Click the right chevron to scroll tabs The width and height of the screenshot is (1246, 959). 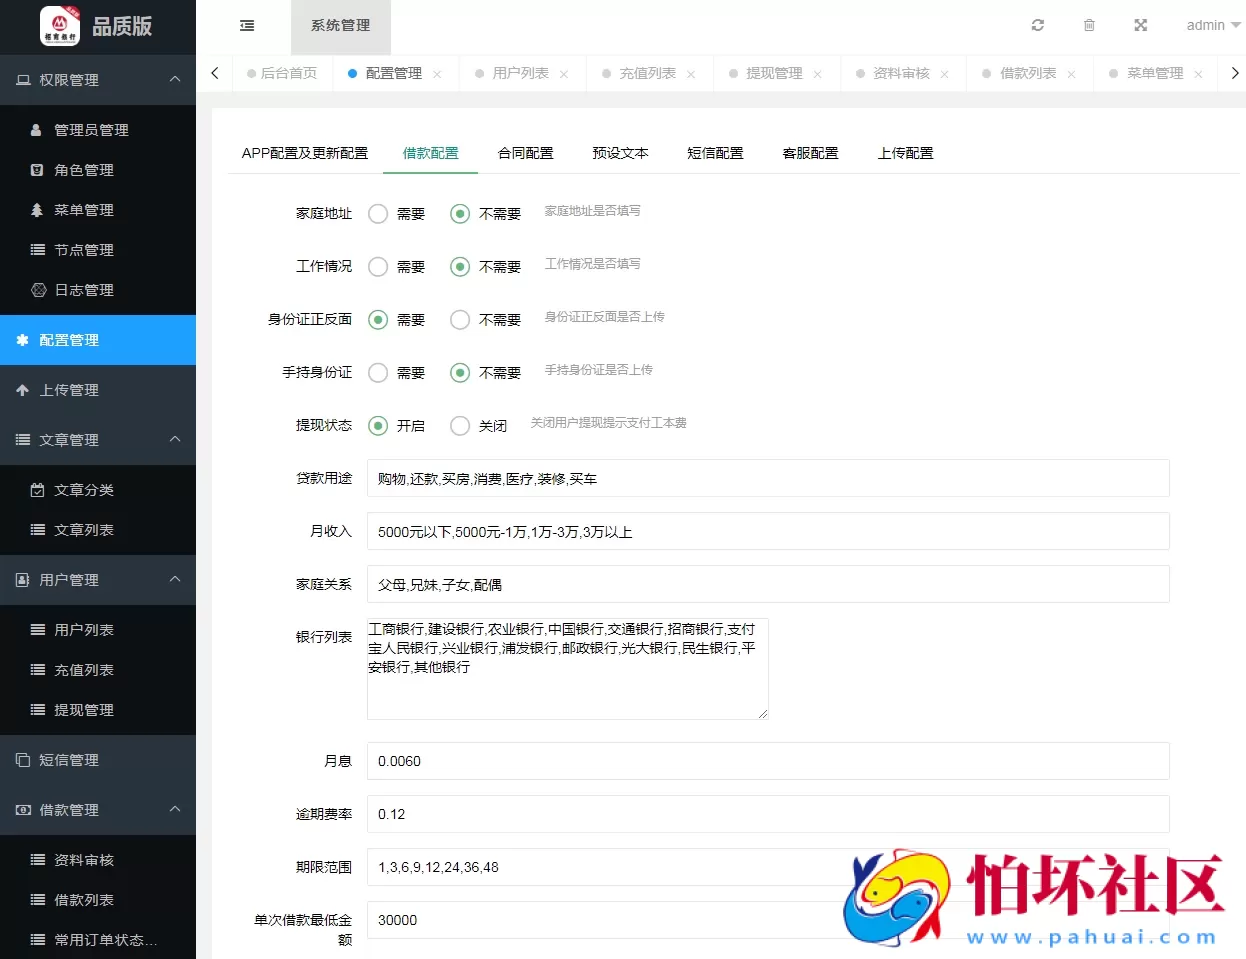[1235, 73]
